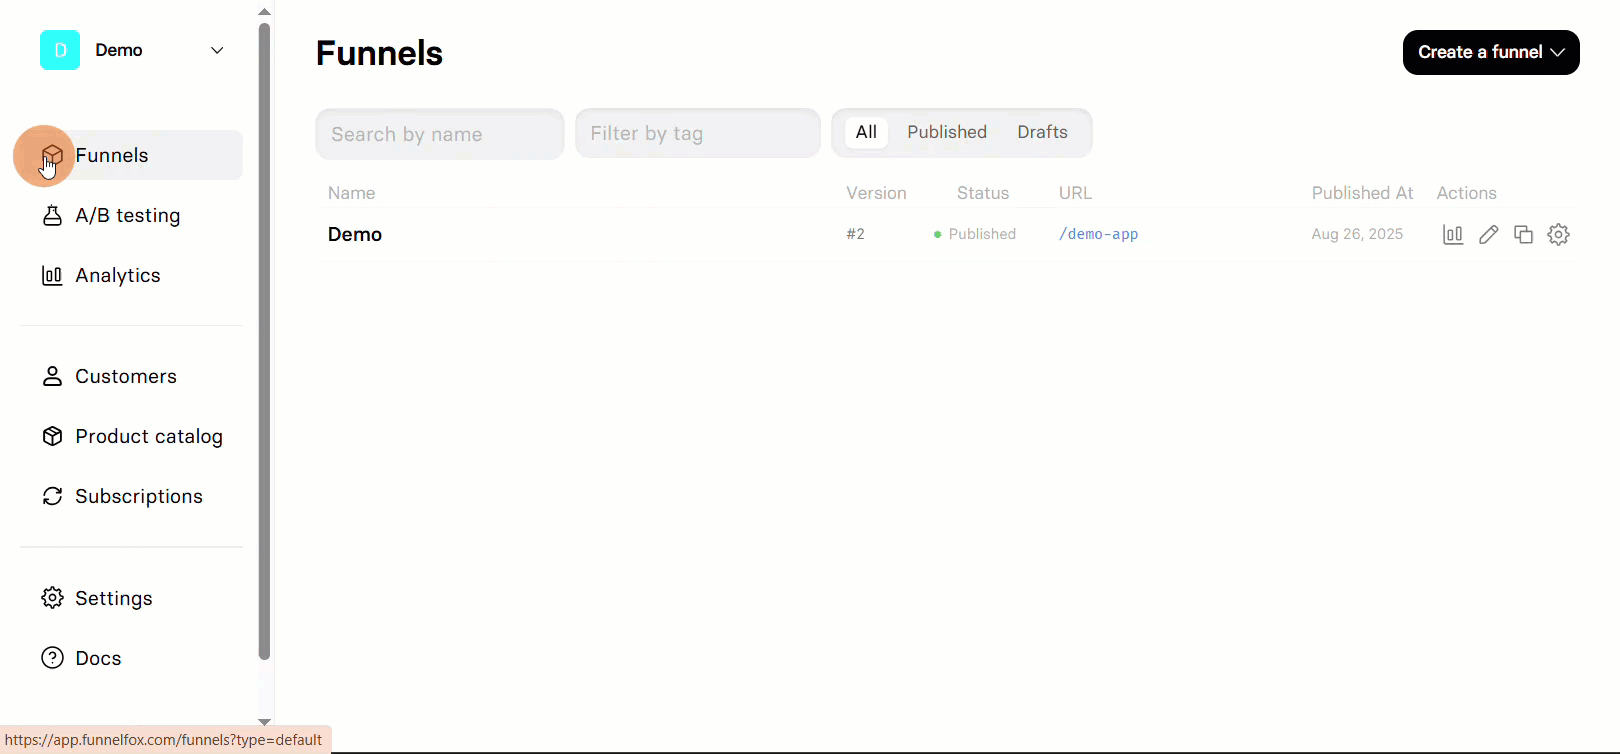The image size is (1620, 754).
Task: Open Demo funnel settings gear in Actions
Action: (1558, 234)
